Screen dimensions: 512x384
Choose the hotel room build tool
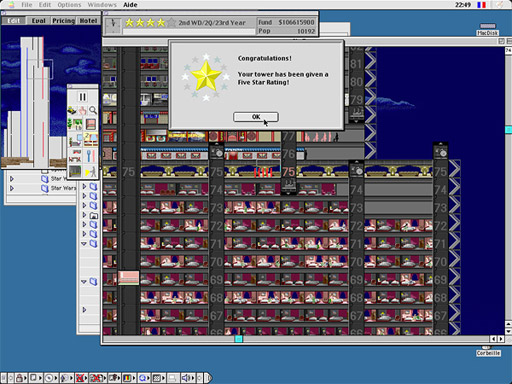click(91, 140)
